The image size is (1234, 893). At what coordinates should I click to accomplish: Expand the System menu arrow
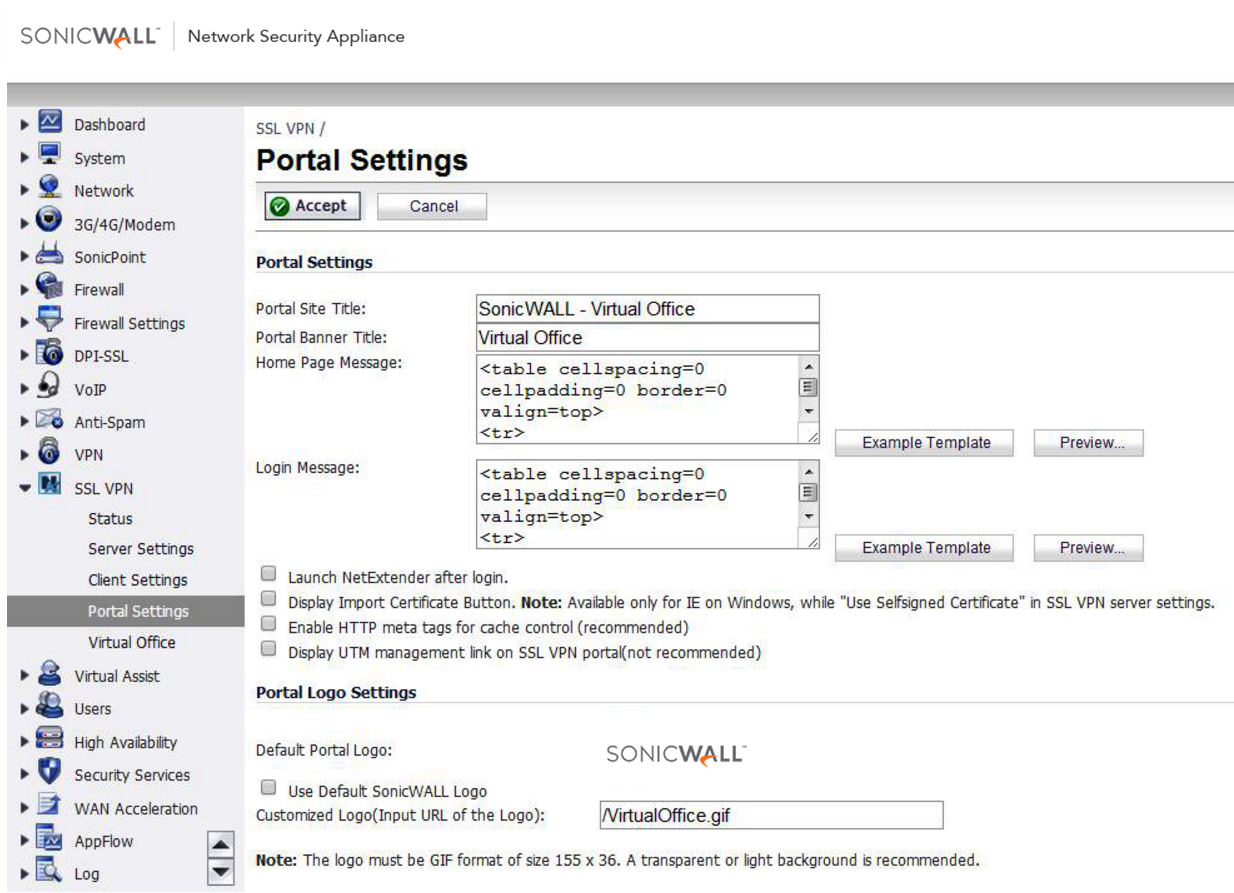click(x=24, y=158)
